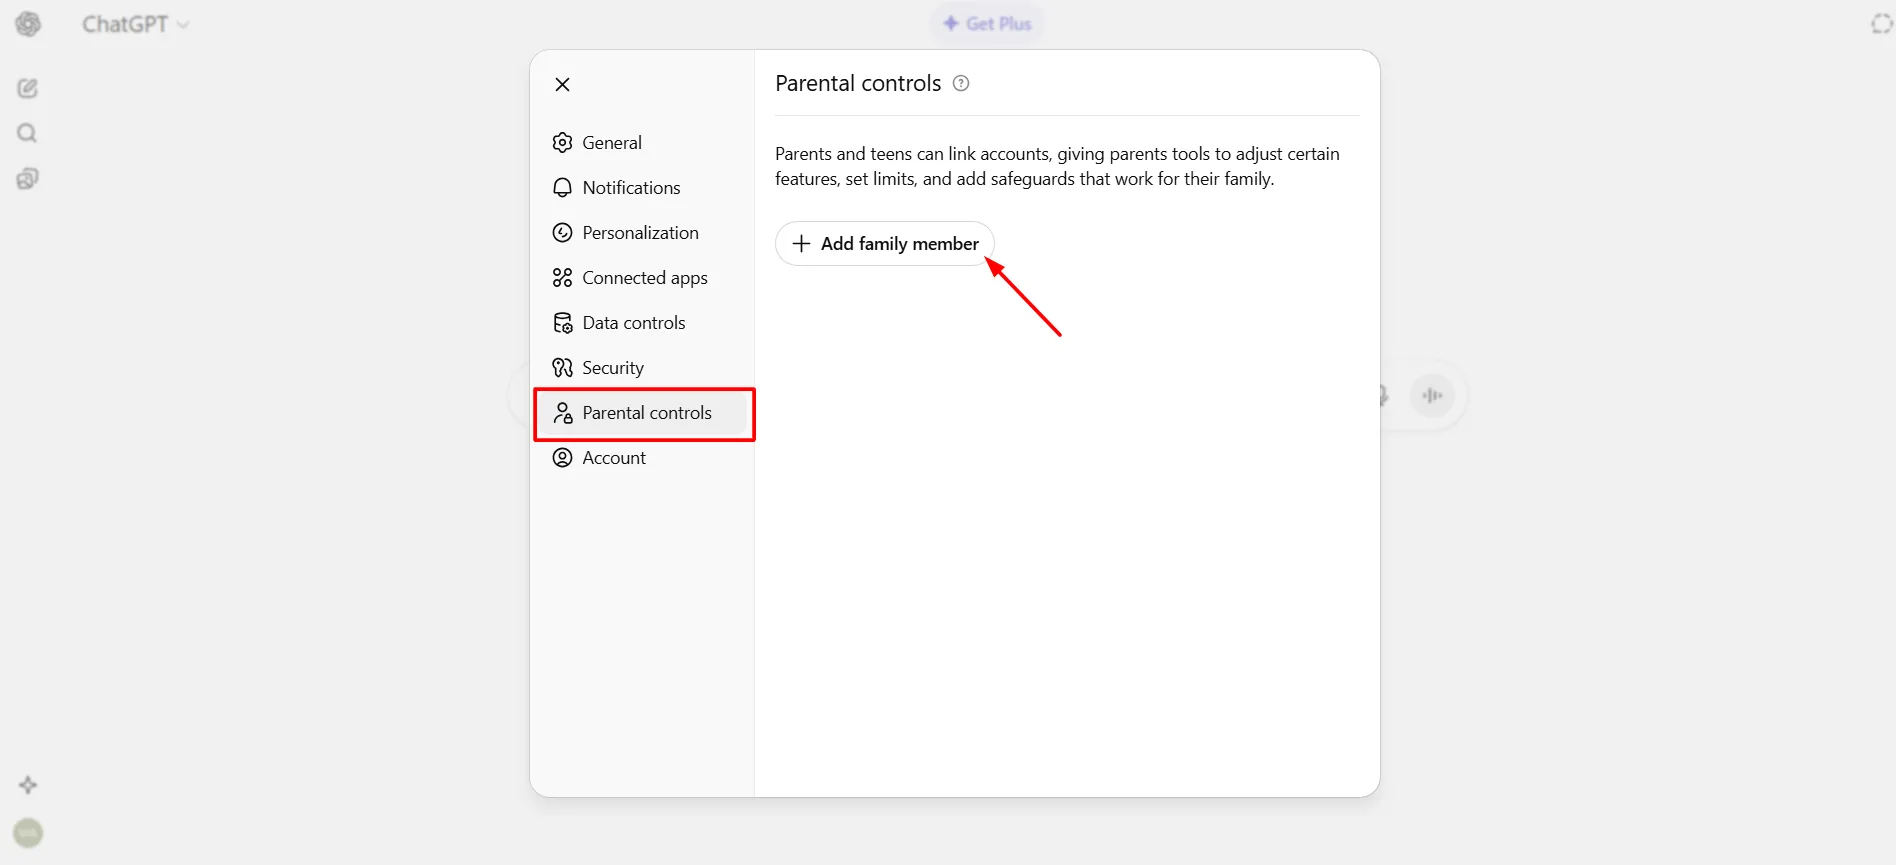Click the ChatGPT logo icon
1896x865 pixels.
[28, 24]
